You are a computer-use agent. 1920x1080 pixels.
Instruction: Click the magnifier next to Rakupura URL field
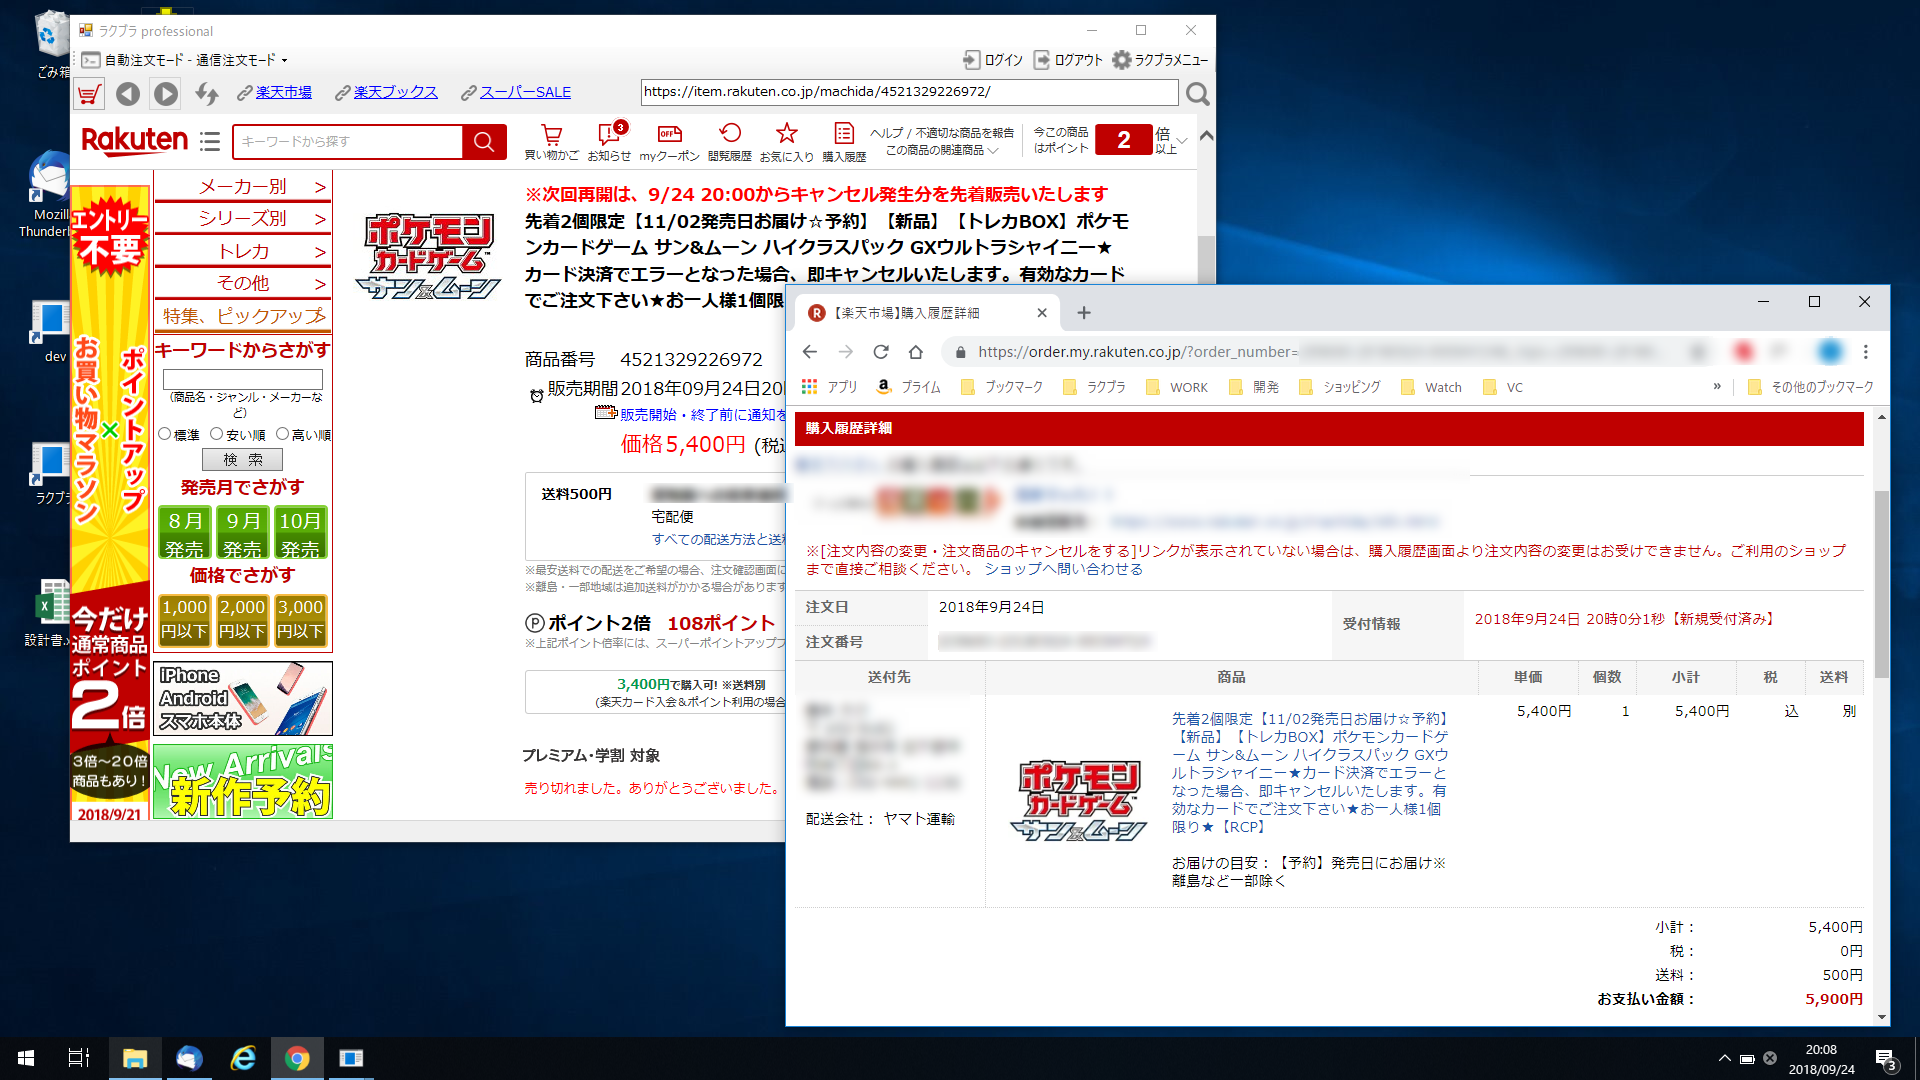1197,94
